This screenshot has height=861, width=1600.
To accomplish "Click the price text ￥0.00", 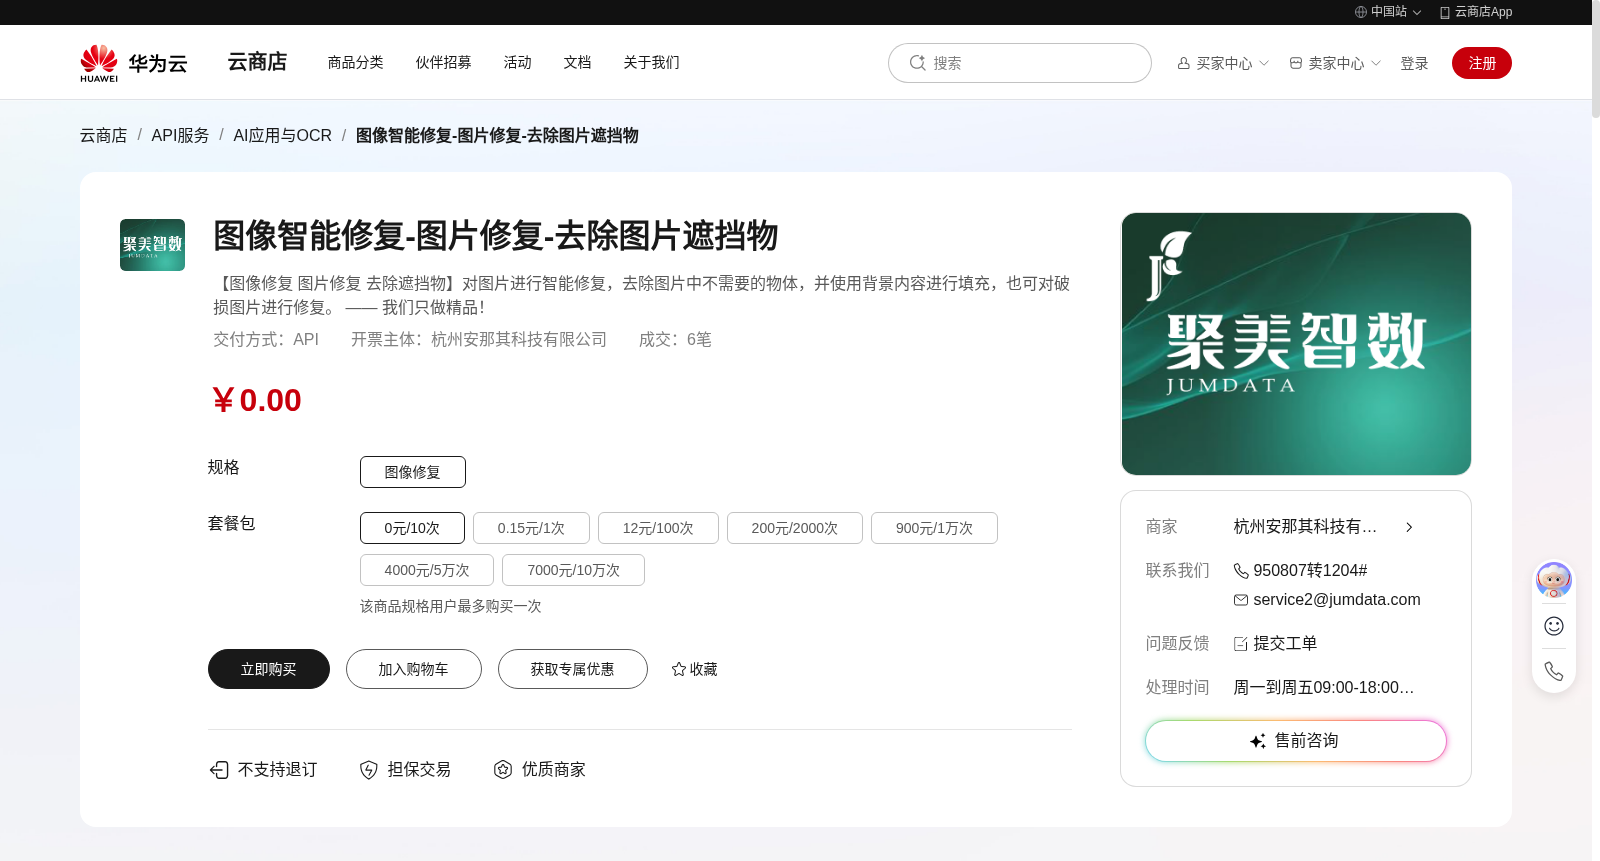I will 257,400.
